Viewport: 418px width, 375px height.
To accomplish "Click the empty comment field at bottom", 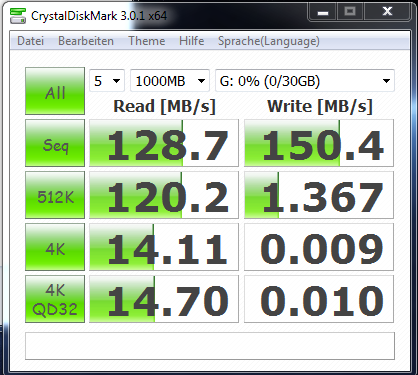I will (x=210, y=346).
